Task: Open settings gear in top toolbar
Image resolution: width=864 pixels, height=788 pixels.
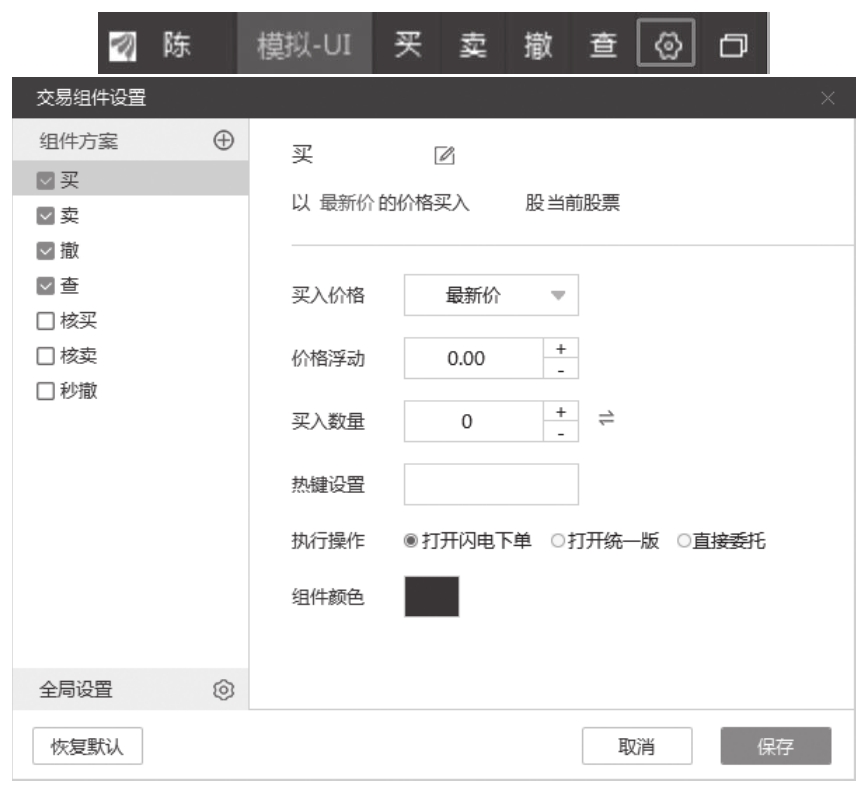Action: coord(666,44)
